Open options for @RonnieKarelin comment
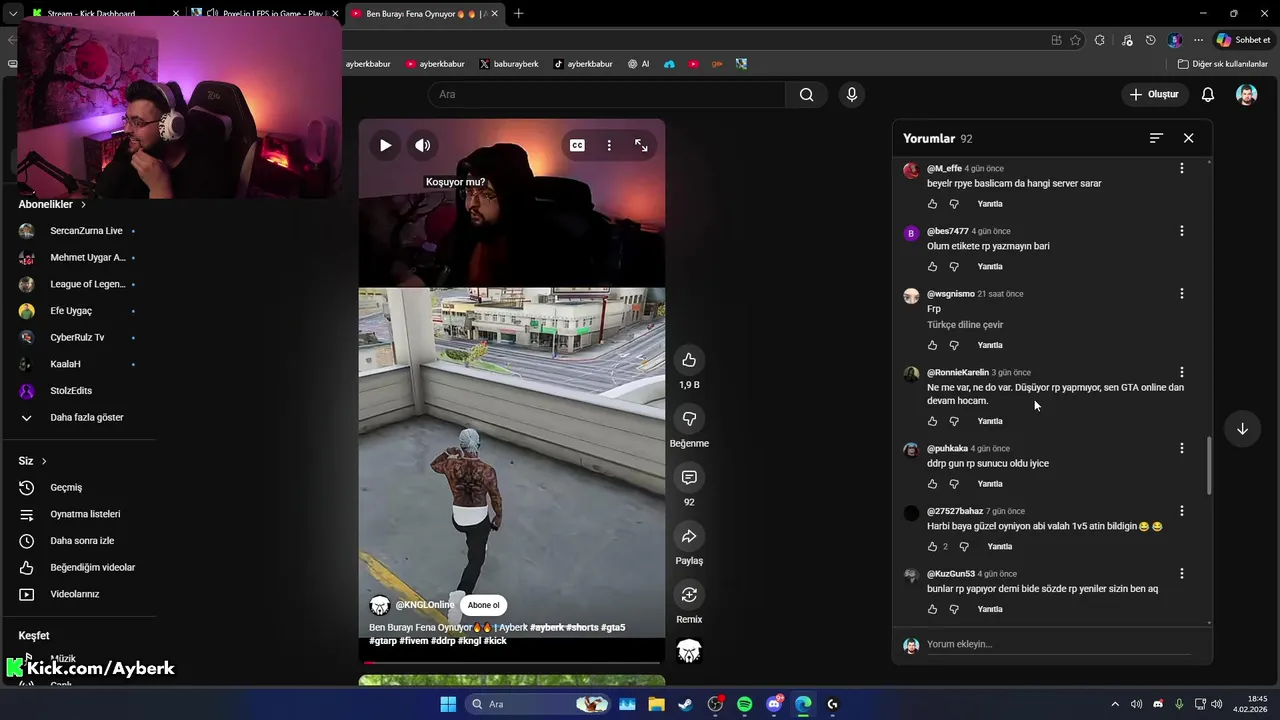This screenshot has width=1280, height=720. coord(1181,372)
